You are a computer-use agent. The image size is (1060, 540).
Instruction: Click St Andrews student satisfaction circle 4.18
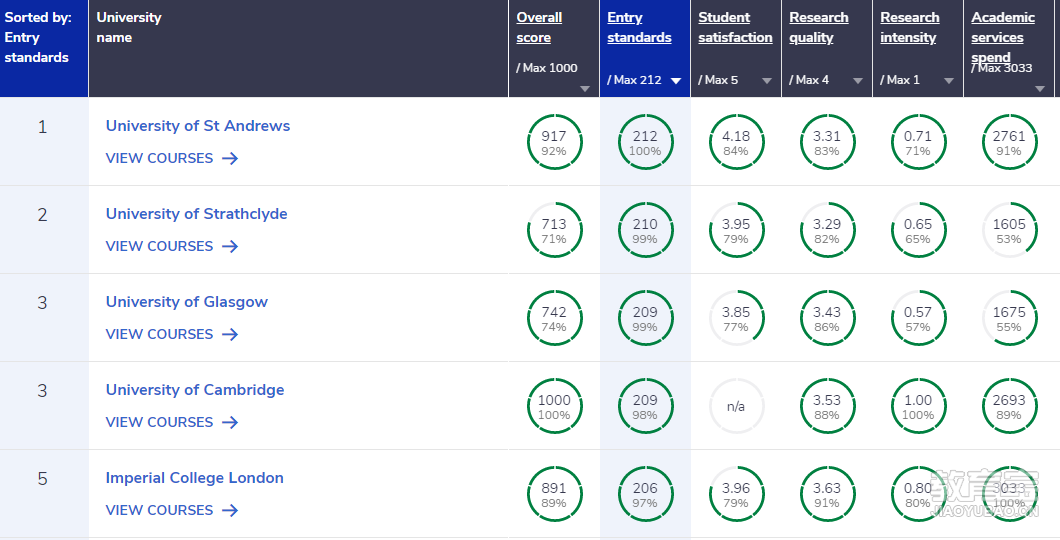click(736, 142)
